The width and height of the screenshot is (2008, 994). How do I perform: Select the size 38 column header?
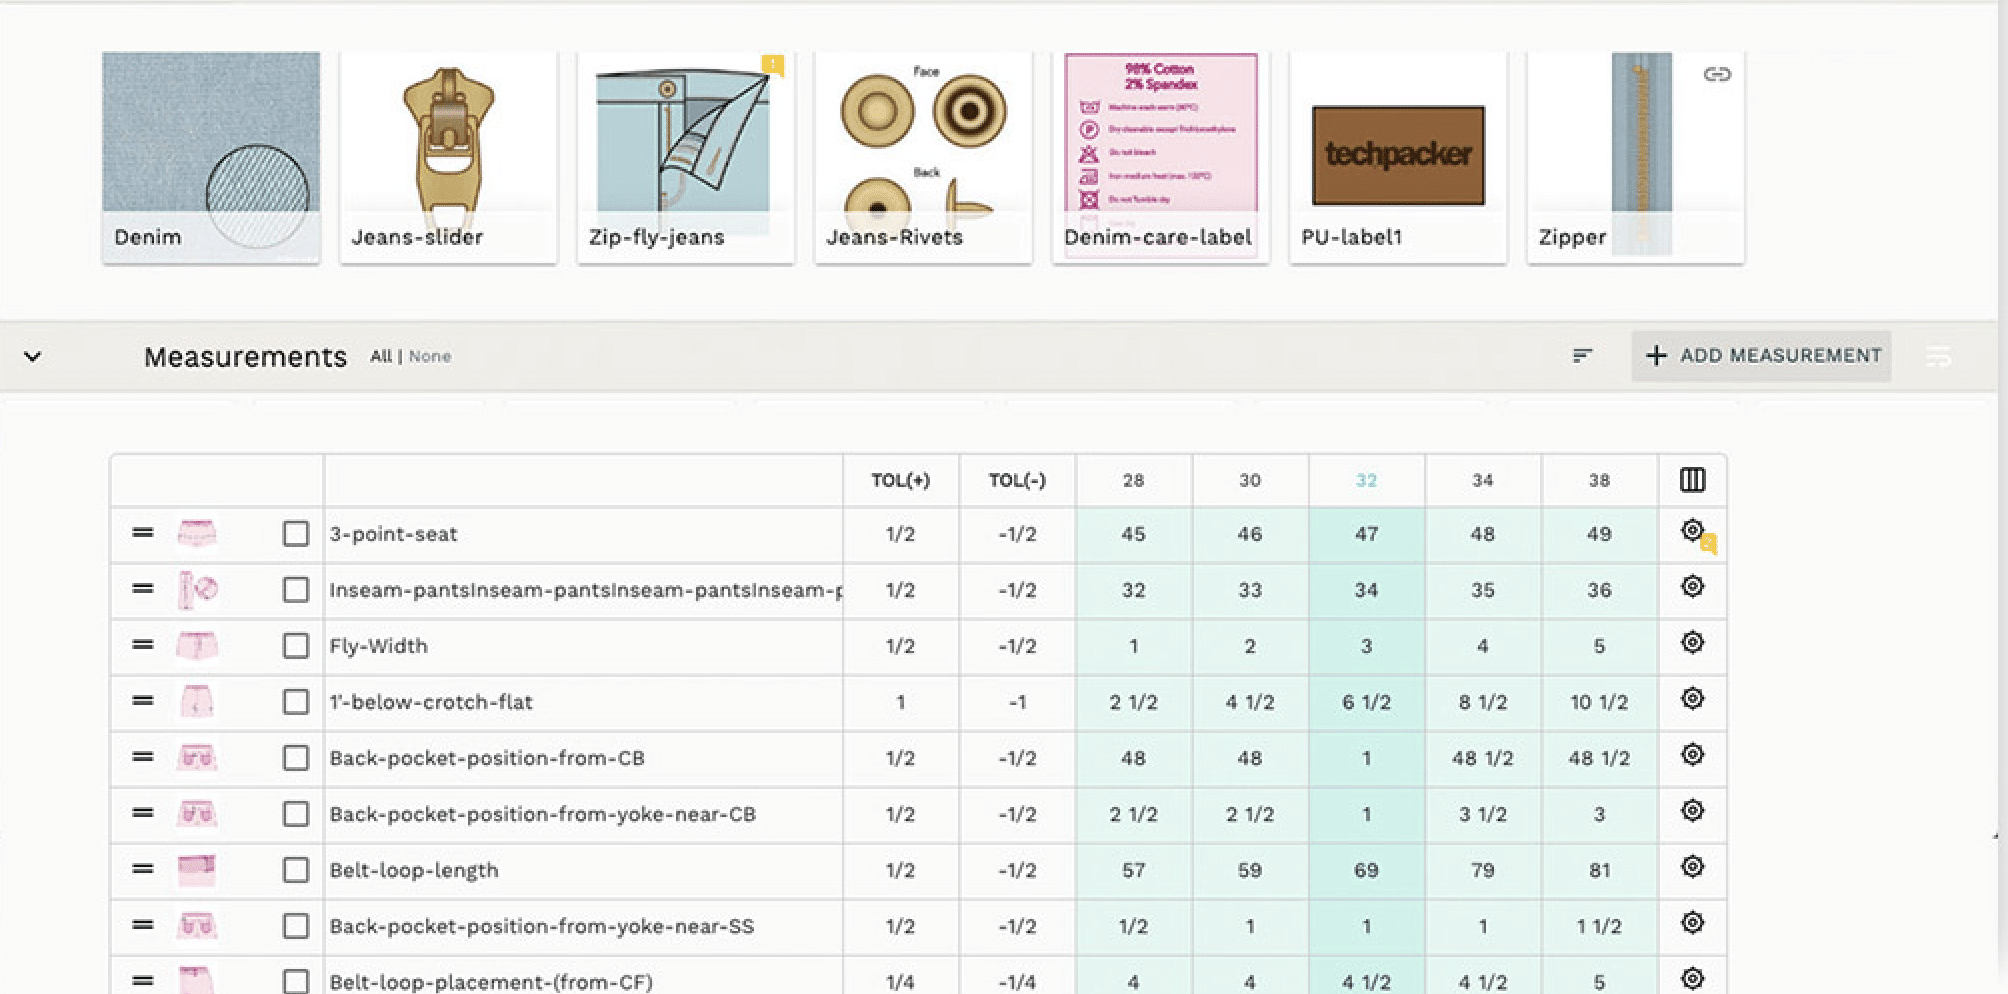click(1599, 481)
